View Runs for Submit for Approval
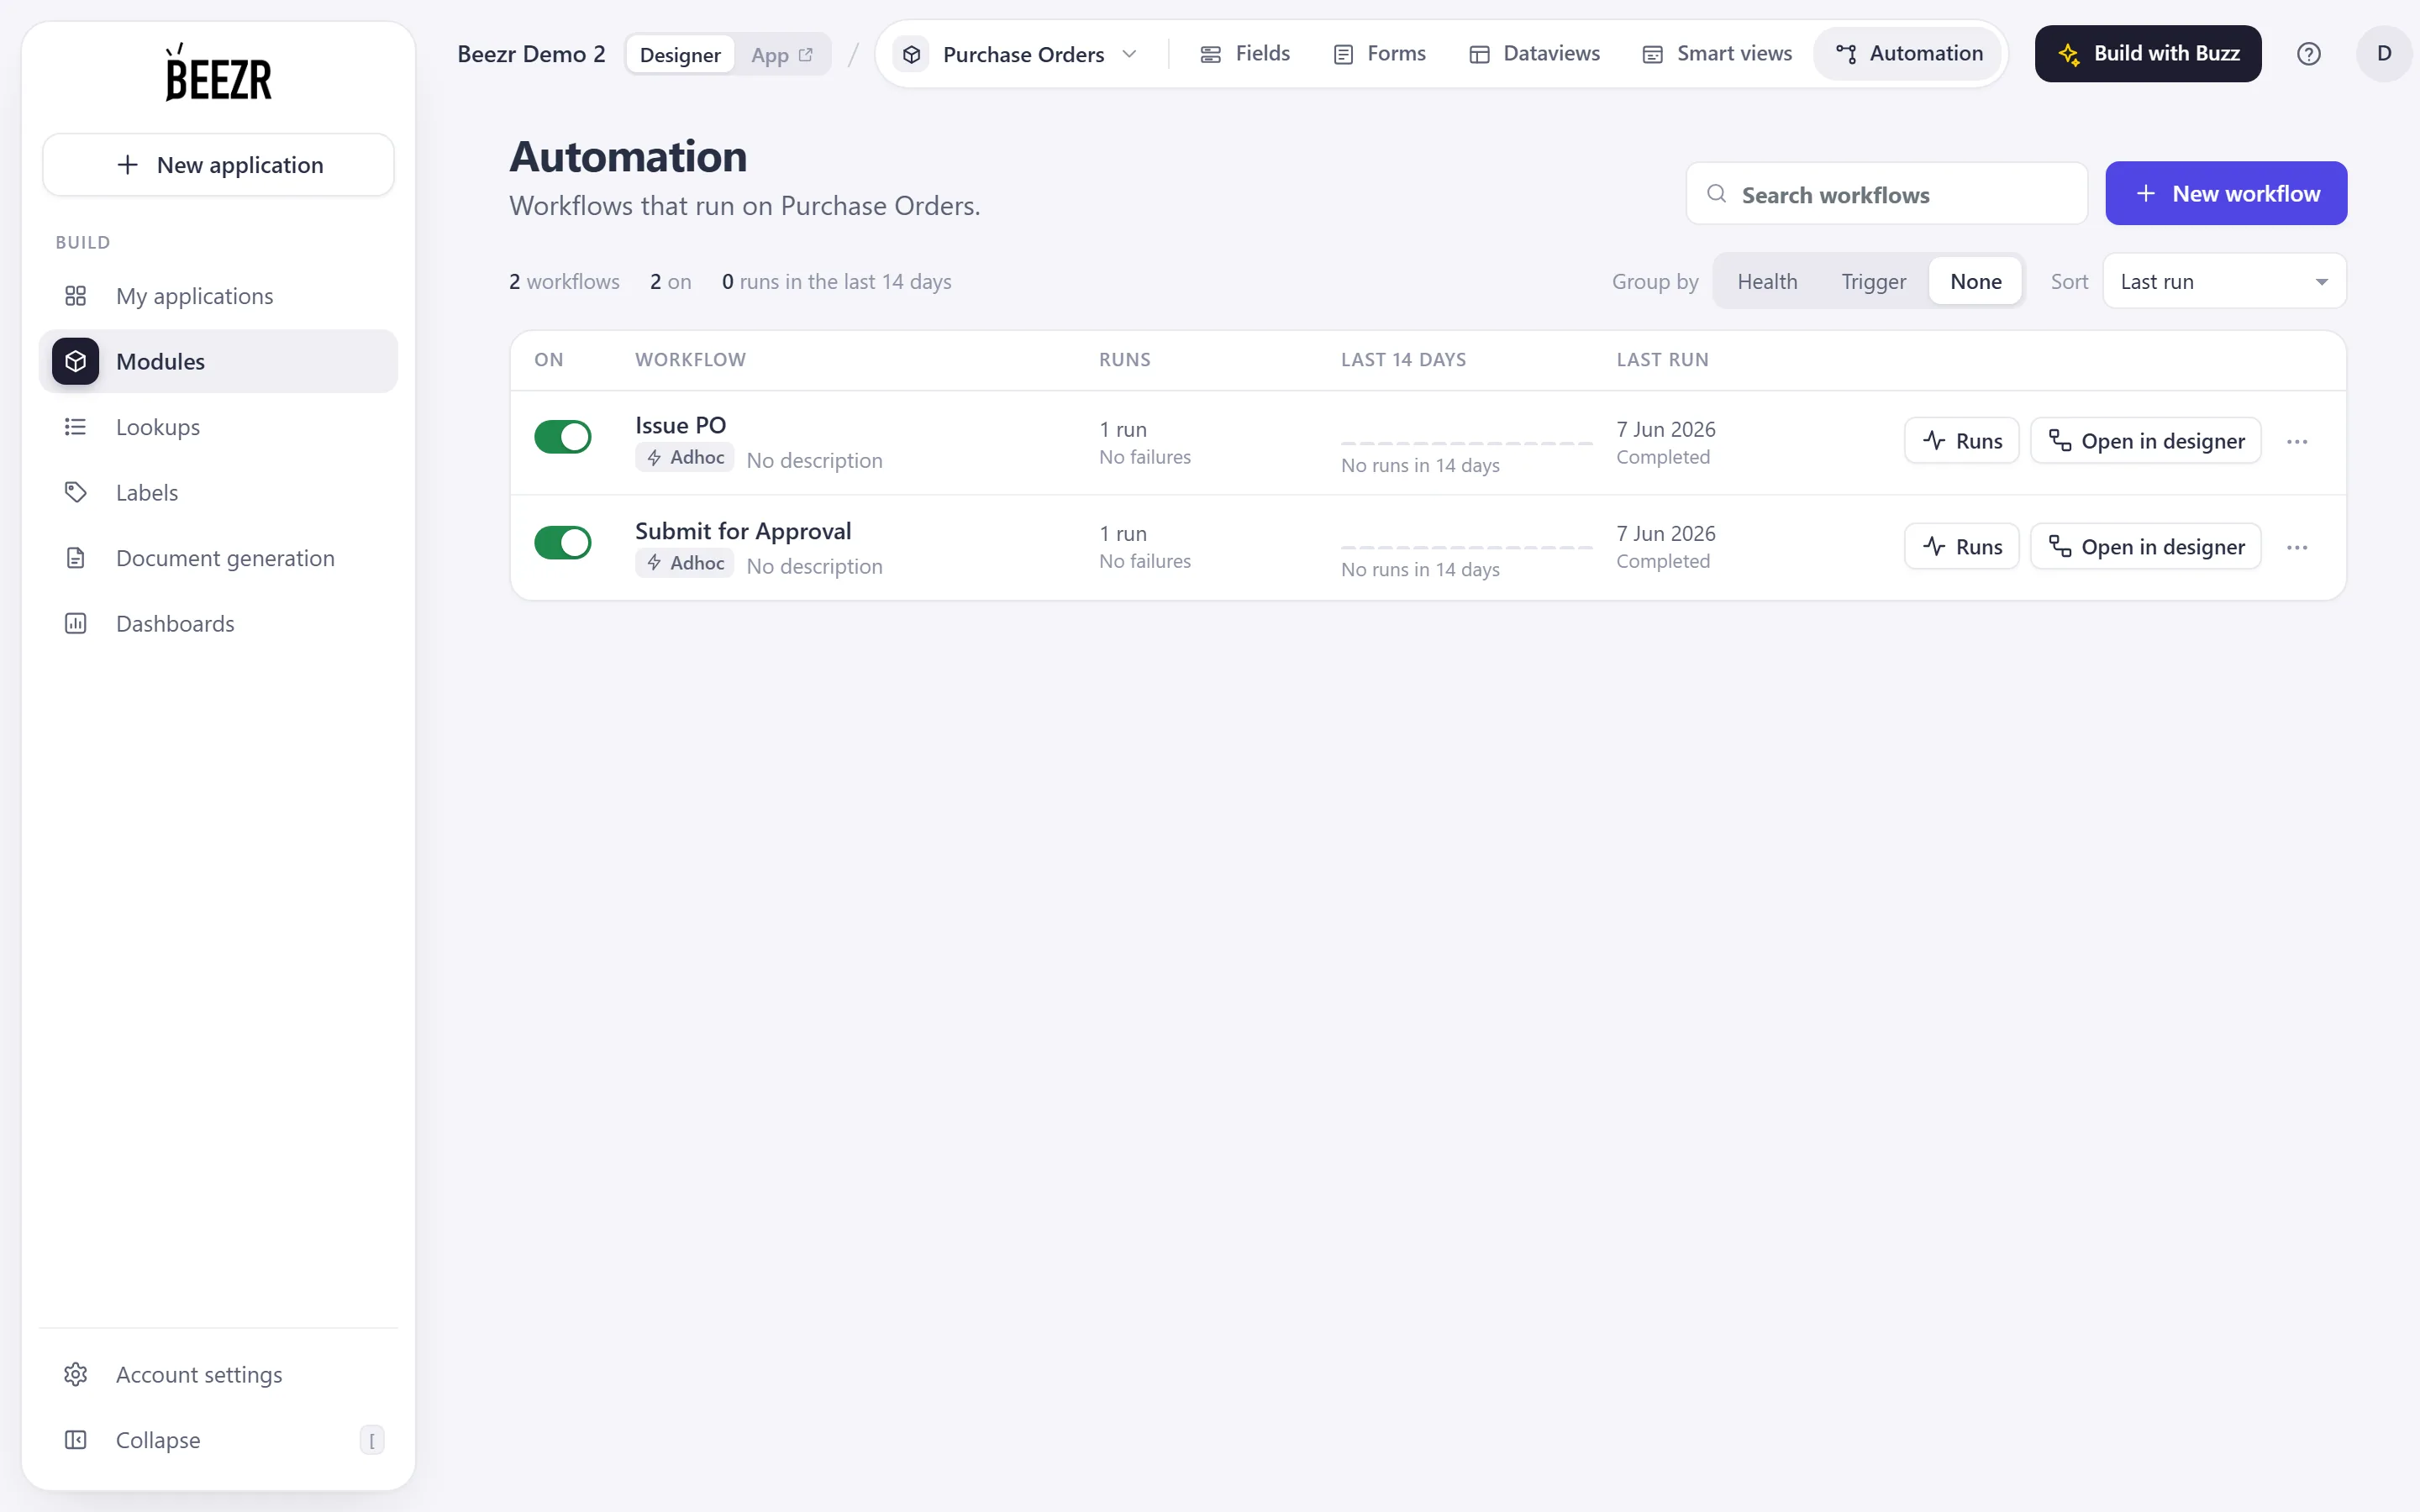 point(1961,547)
